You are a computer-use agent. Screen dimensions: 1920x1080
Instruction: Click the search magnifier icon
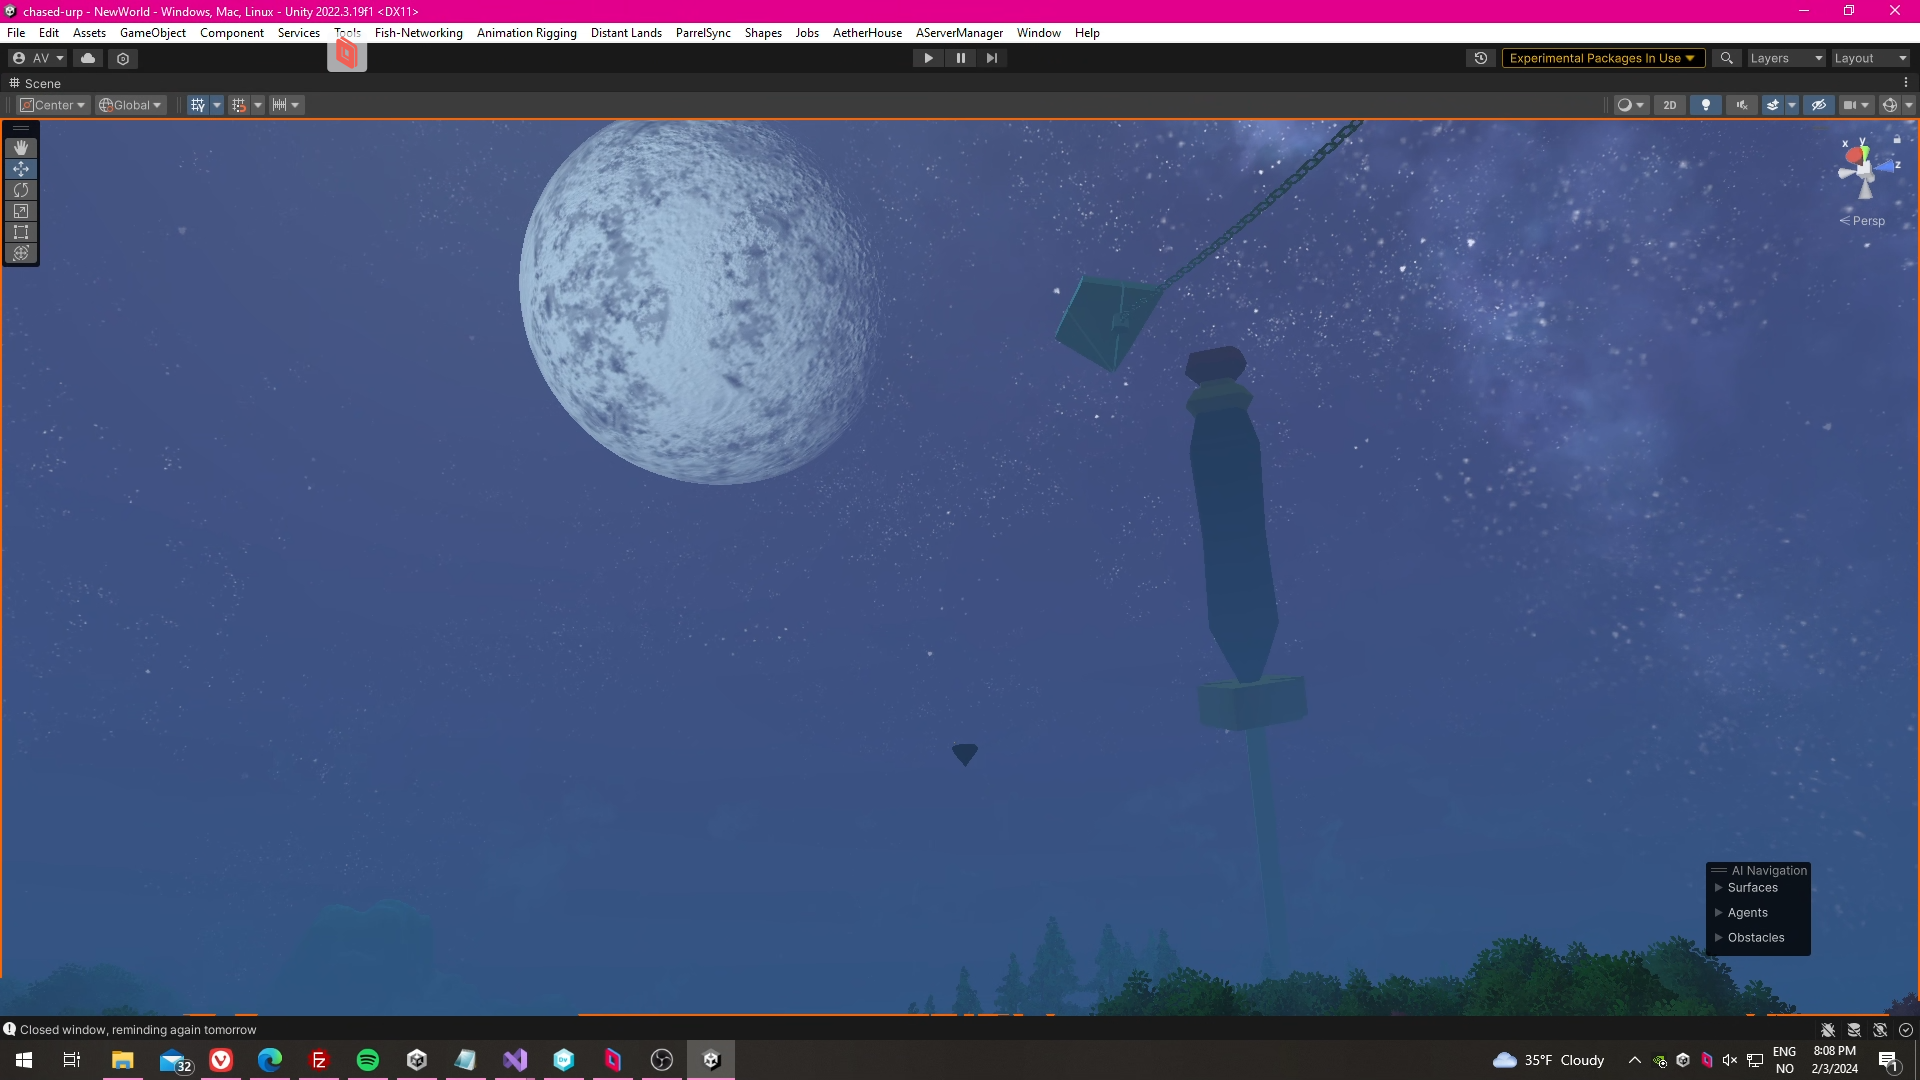point(1726,58)
